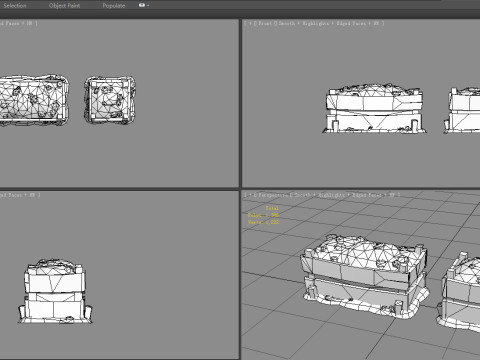This screenshot has width=480, height=360.
Task: Open the Front viewport [+] general menu
Action: pos(250,23)
